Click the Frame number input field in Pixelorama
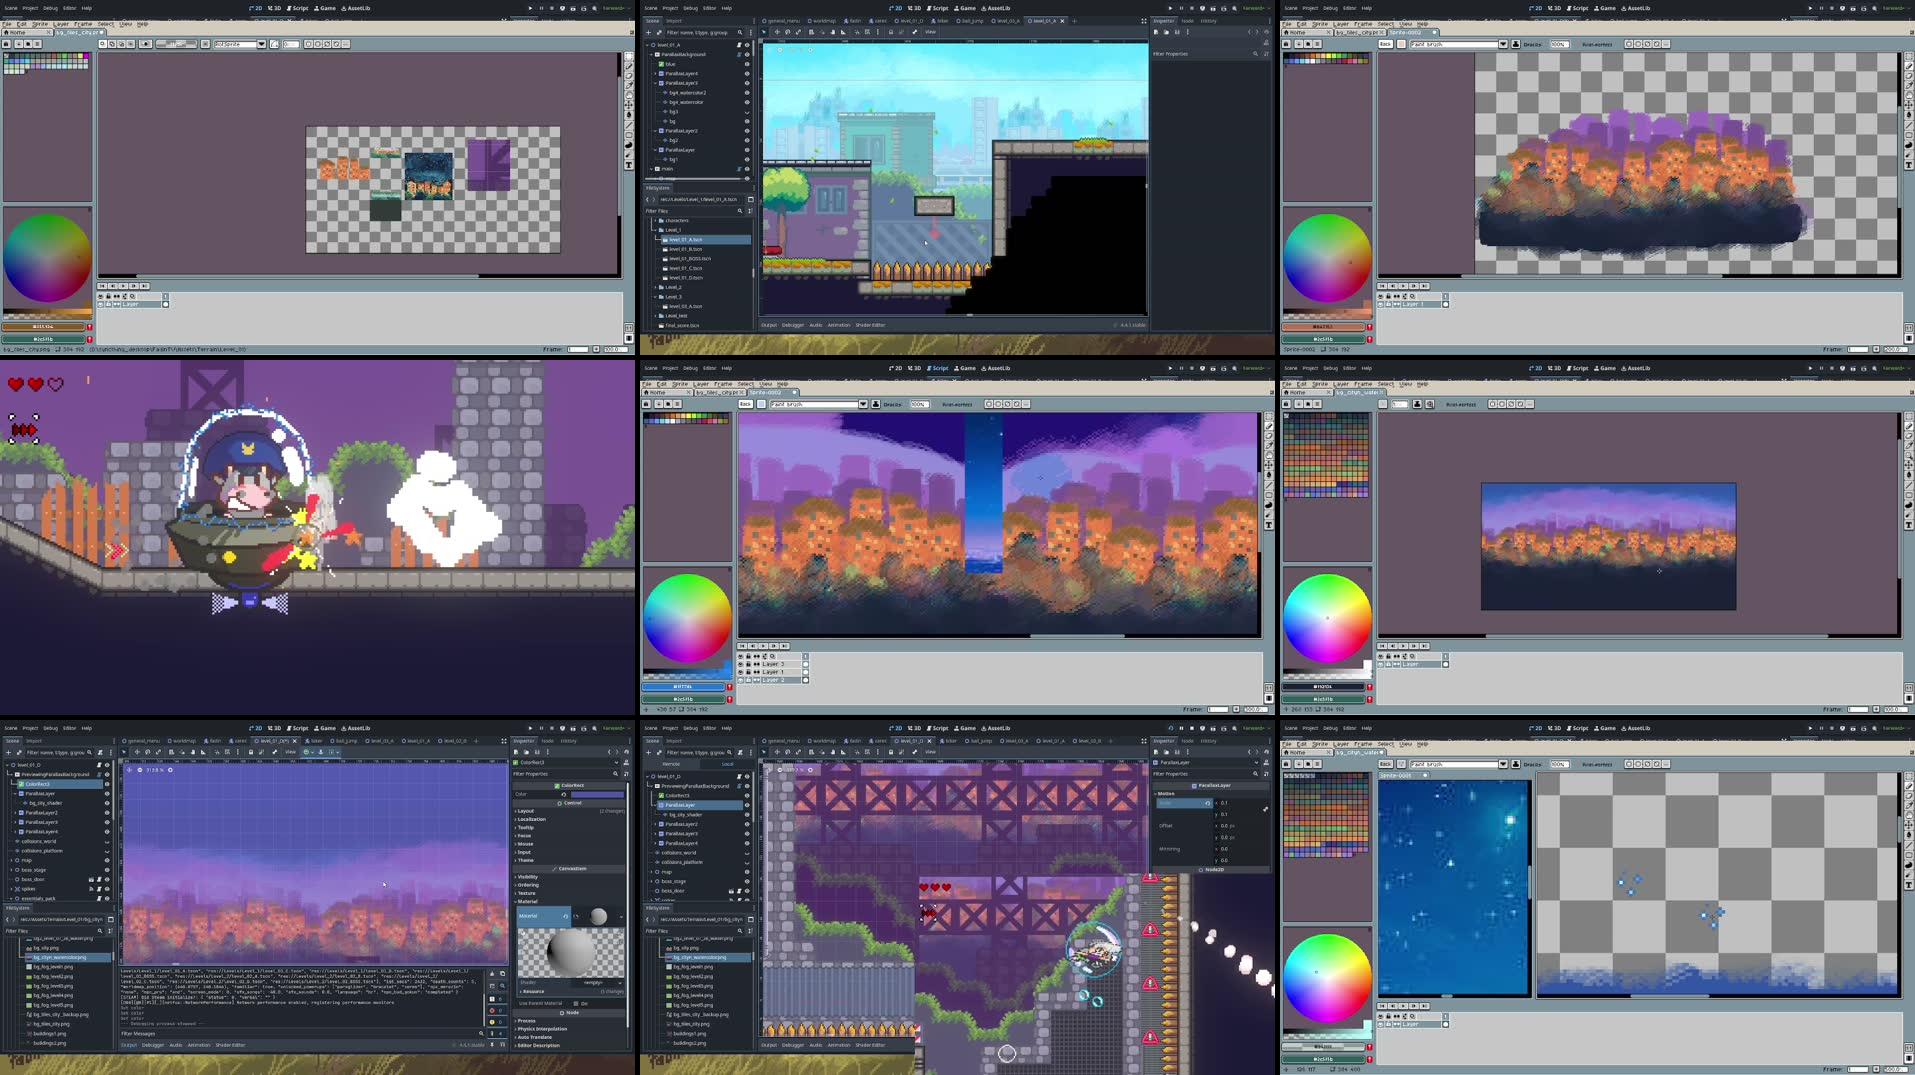This screenshot has height=1075, width=1915. [x=1217, y=709]
